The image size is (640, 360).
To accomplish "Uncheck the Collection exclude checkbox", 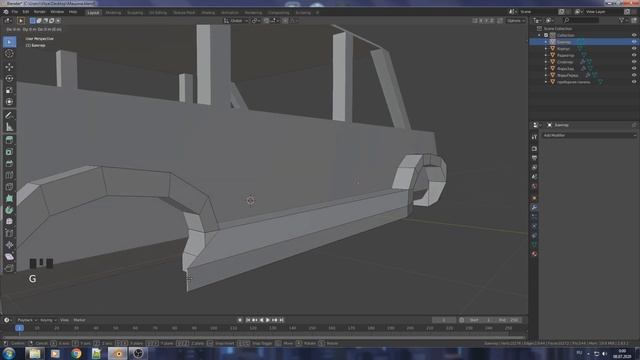I will [546, 35].
